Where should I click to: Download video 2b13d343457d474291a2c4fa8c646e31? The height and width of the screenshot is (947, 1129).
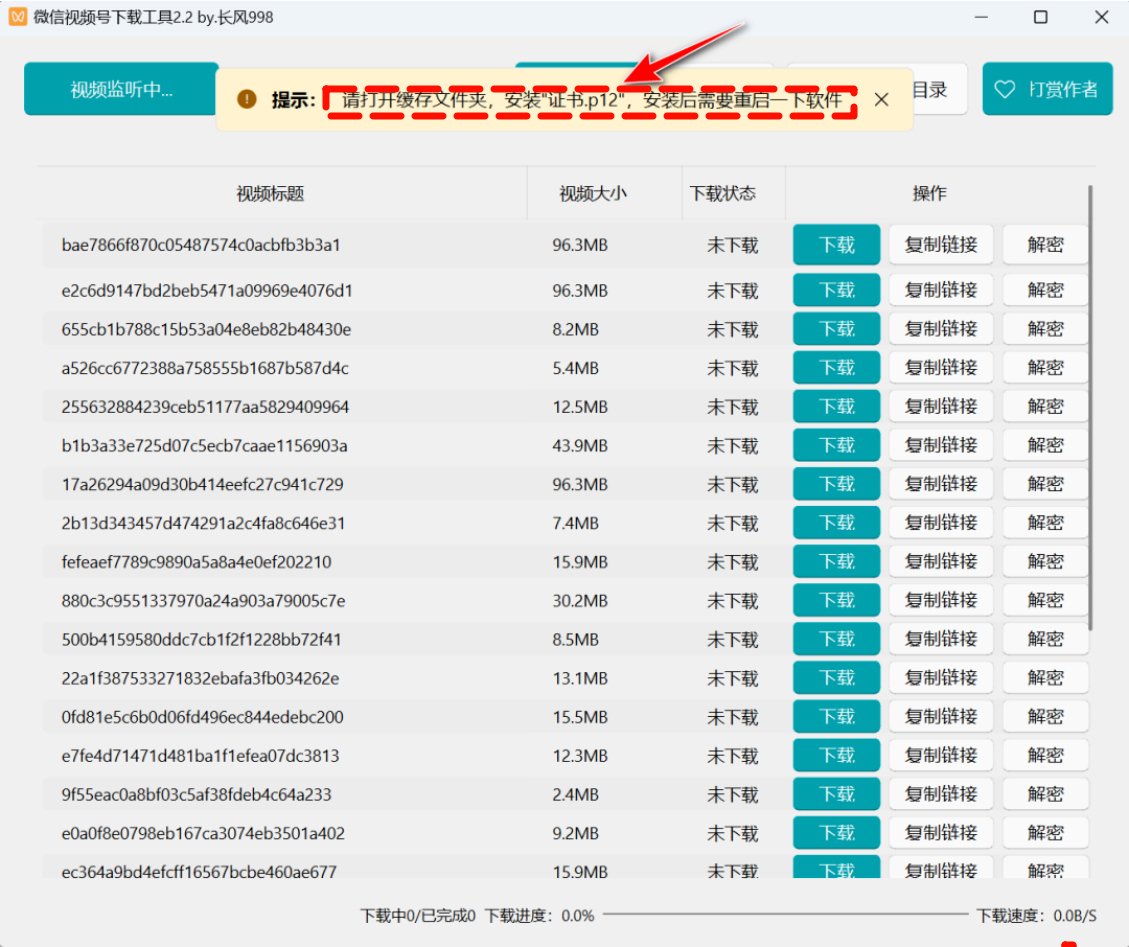[837, 523]
